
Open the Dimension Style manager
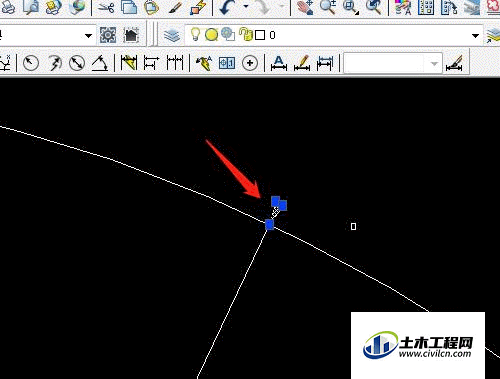pyautogui.click(x=454, y=63)
